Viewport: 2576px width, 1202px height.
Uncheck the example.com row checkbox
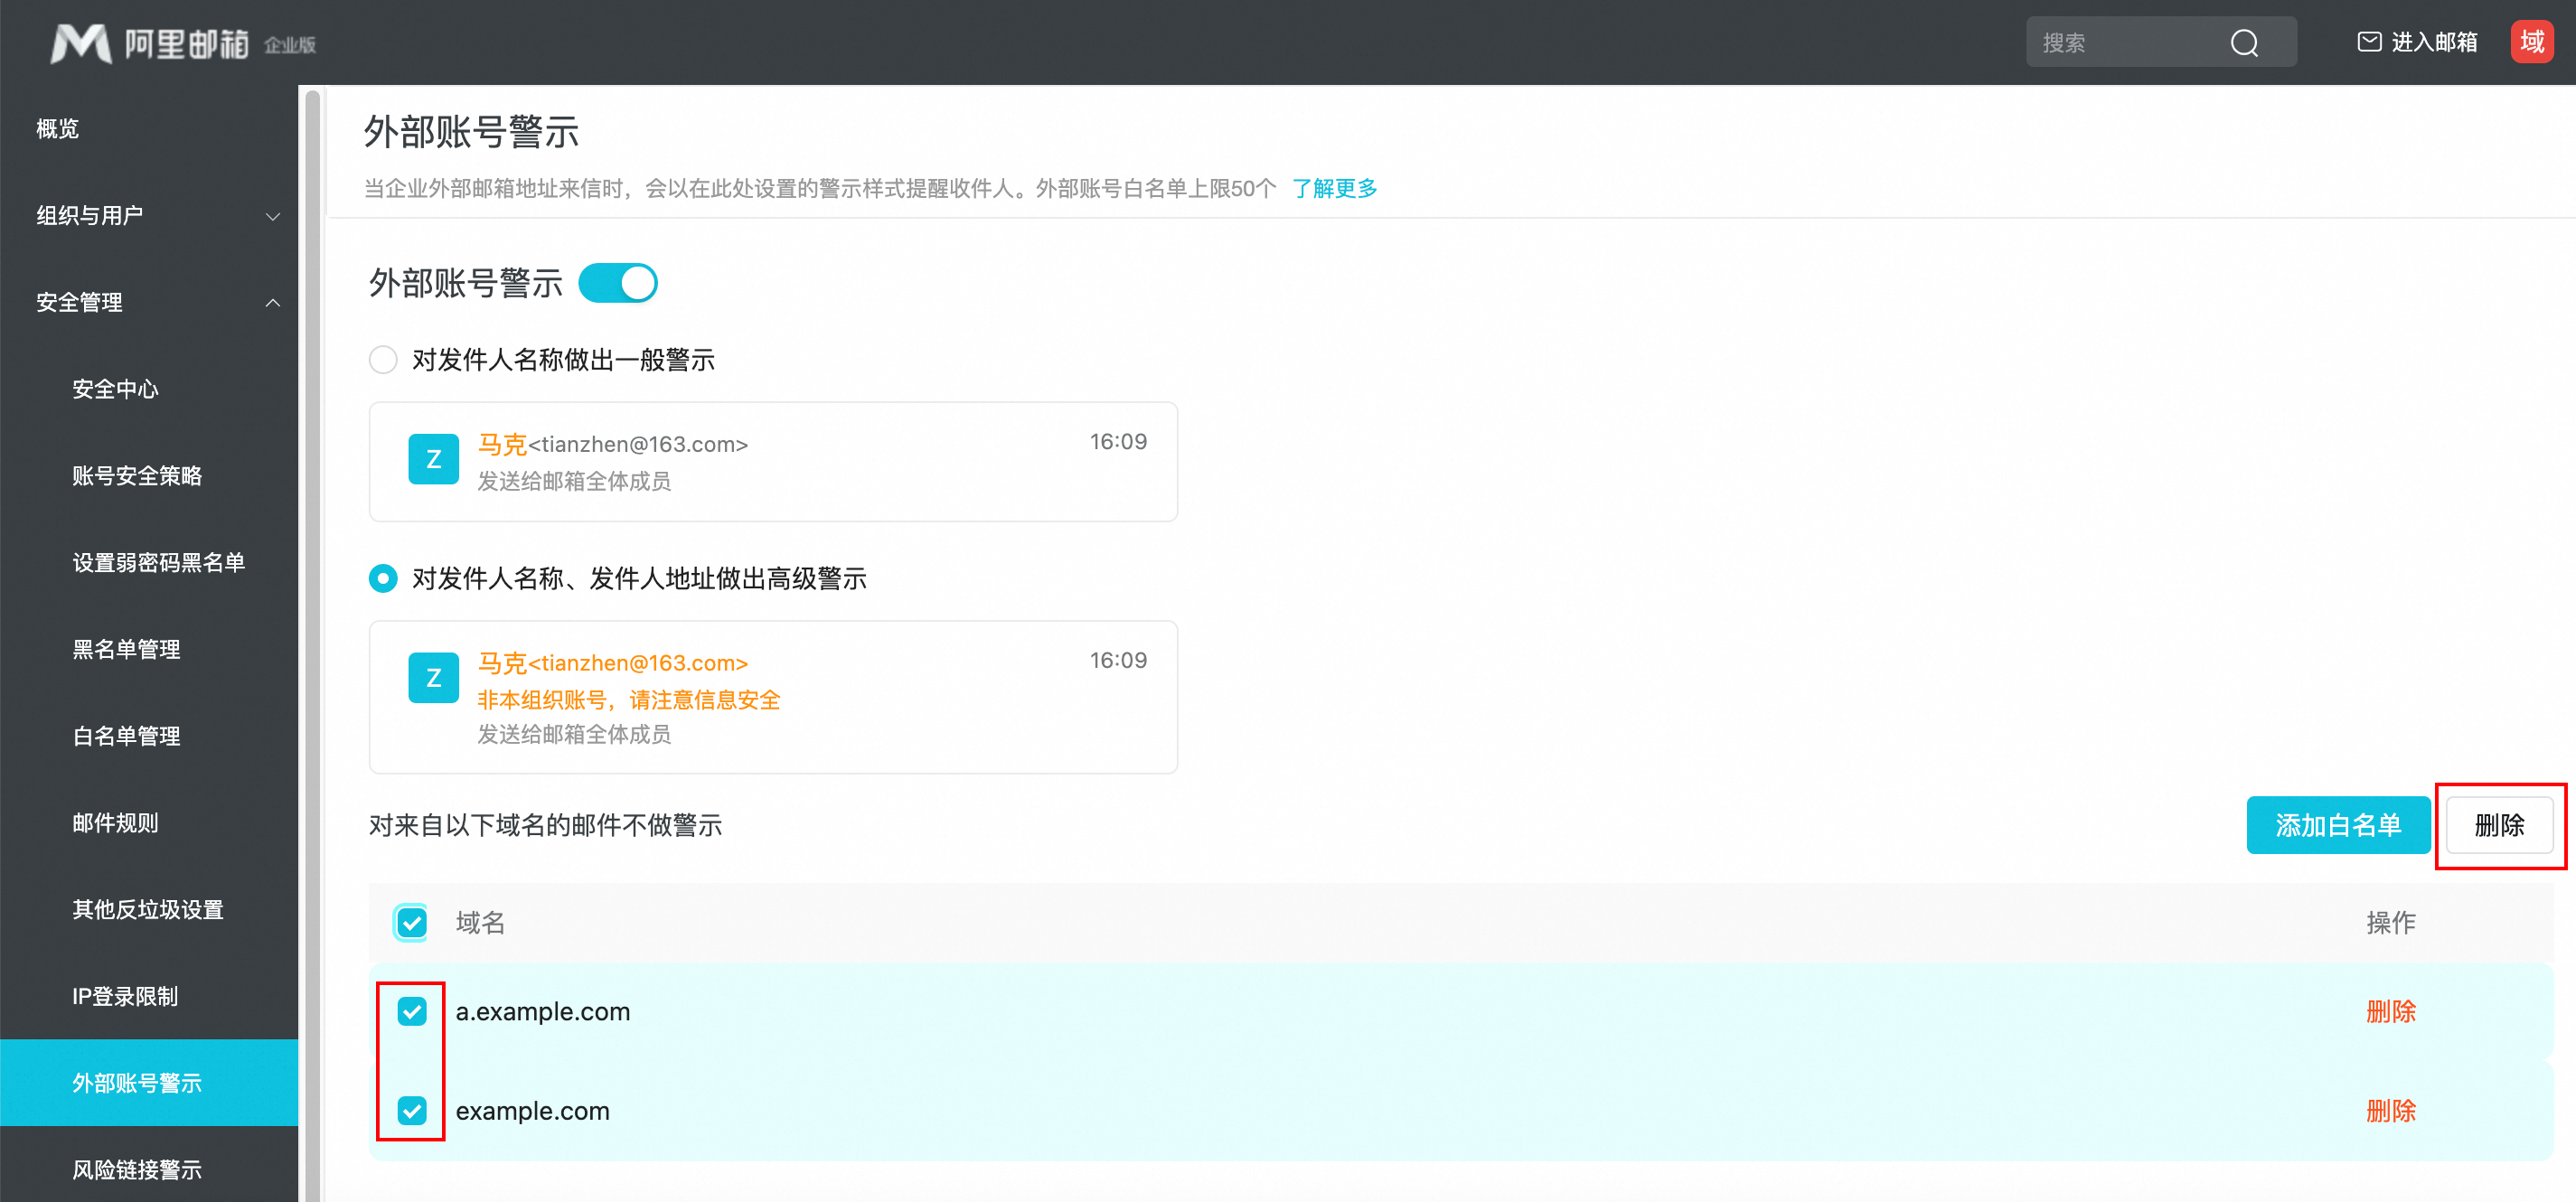point(411,1110)
